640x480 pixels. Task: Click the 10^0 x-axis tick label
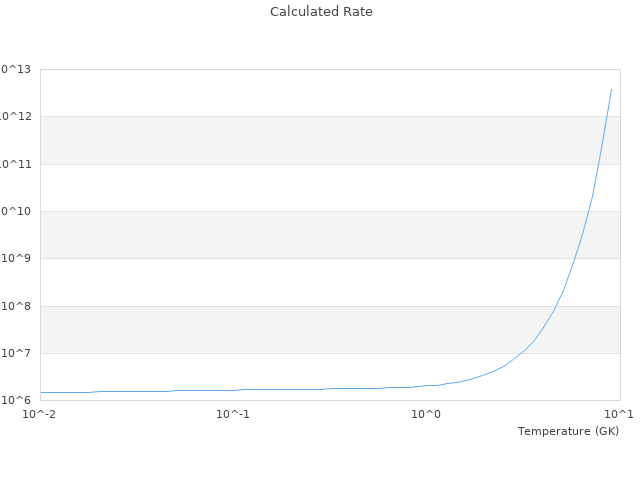click(426, 414)
